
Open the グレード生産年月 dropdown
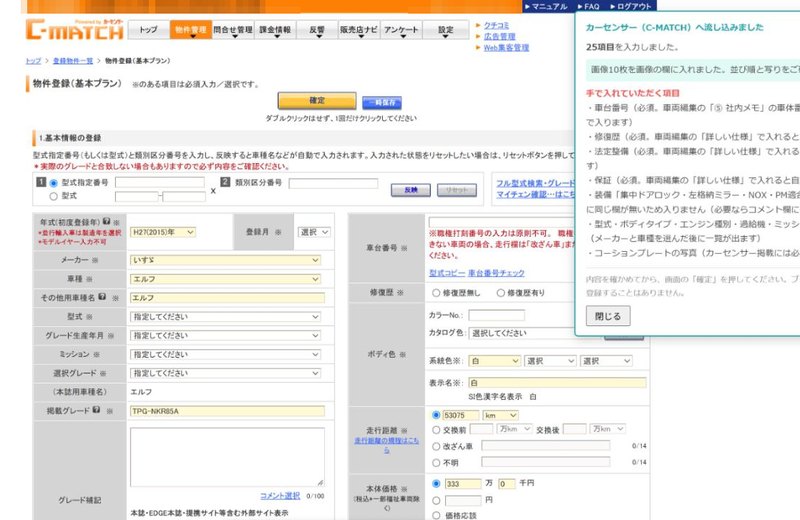pos(226,335)
